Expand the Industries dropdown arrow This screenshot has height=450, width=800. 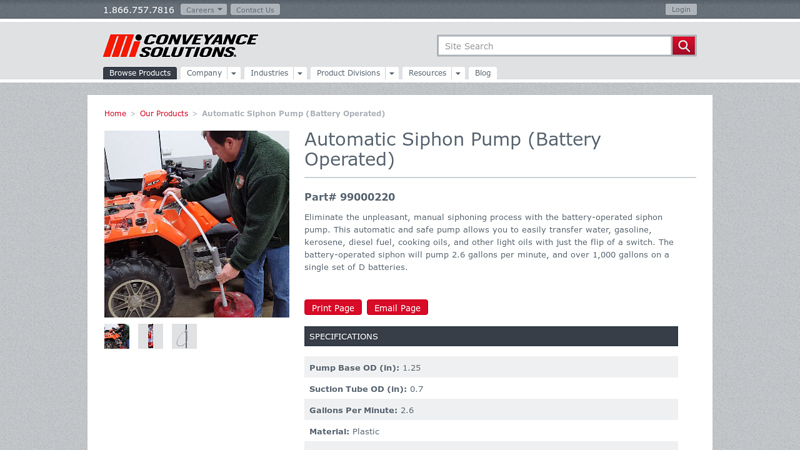coord(300,73)
